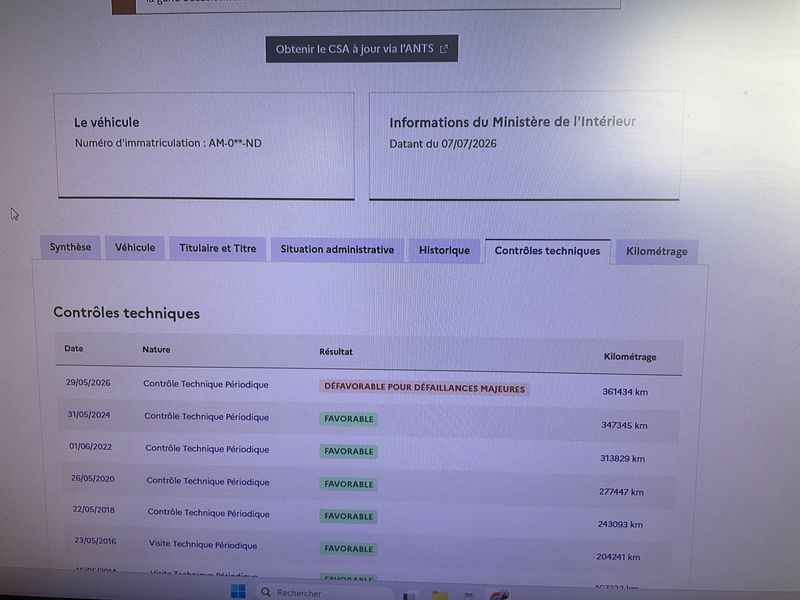Switch to the Synthèse tab
Image resolution: width=800 pixels, height=600 pixels.
click(70, 247)
